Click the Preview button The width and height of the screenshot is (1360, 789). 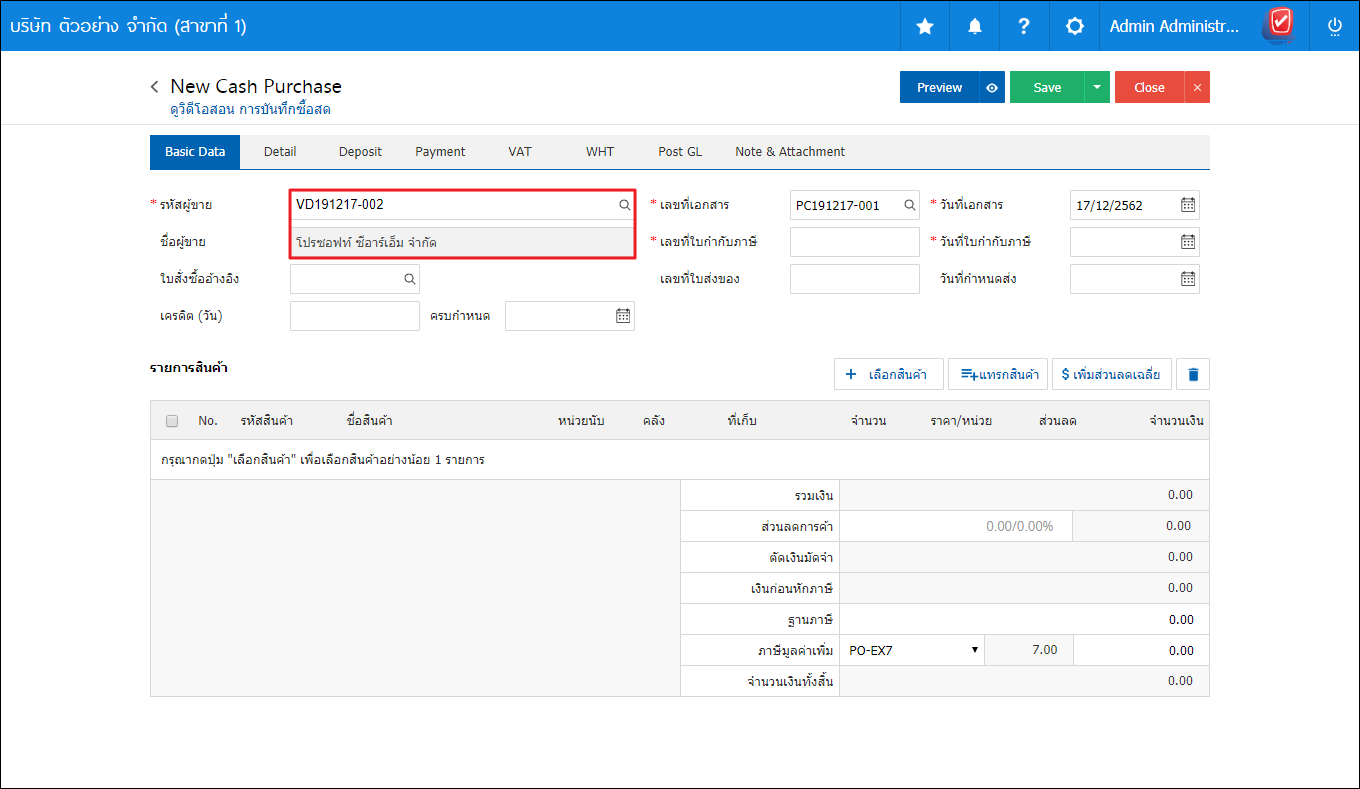pyautogui.click(x=940, y=87)
